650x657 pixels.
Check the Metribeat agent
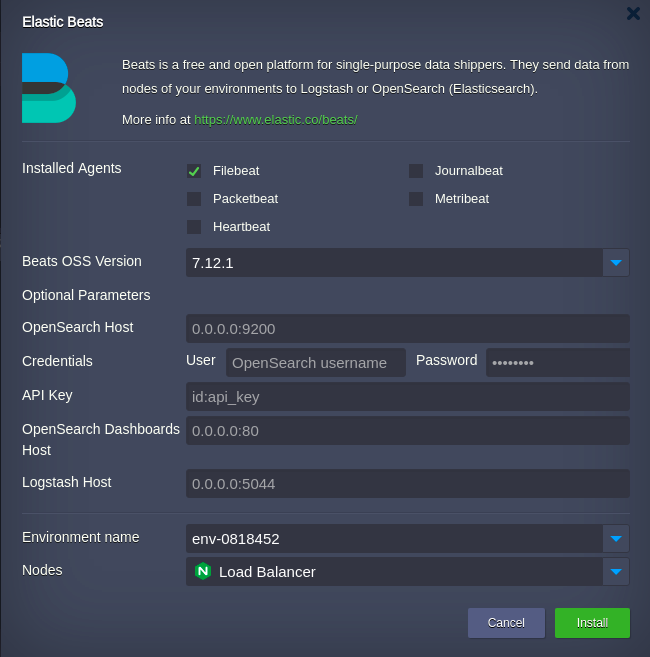pyautogui.click(x=416, y=199)
